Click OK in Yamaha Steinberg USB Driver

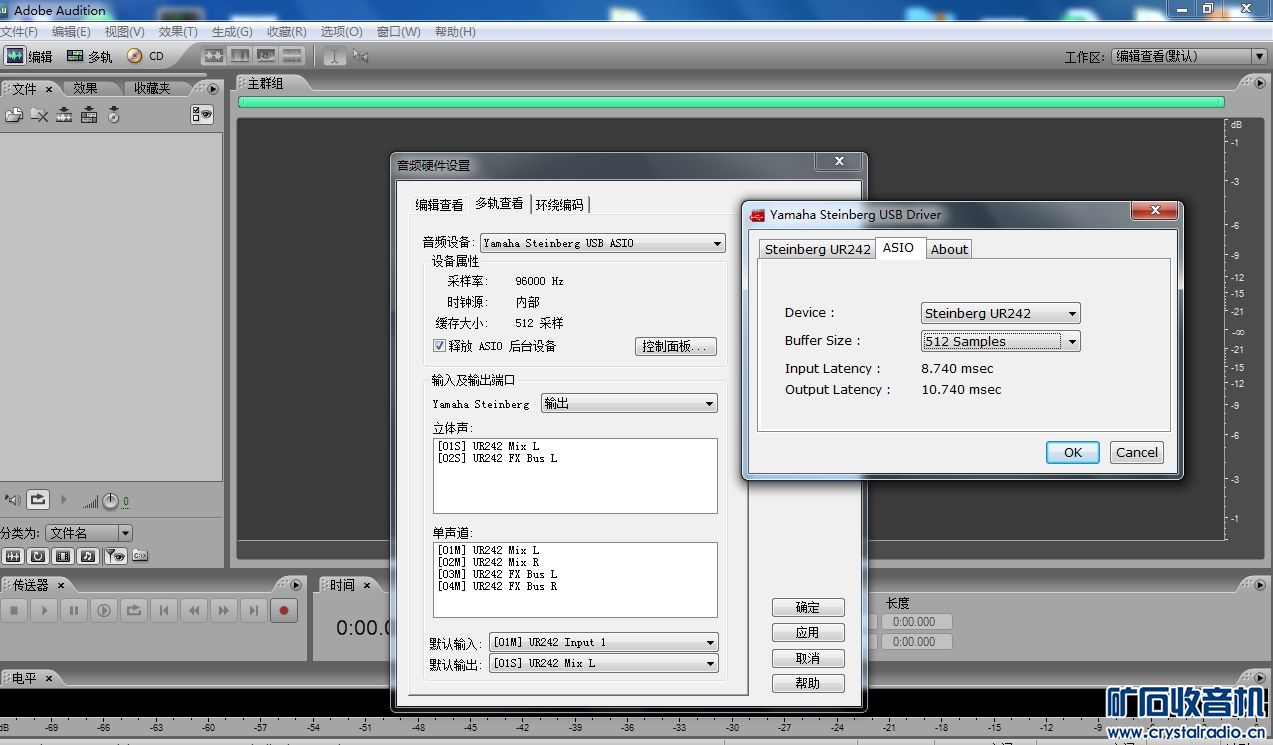point(1072,452)
